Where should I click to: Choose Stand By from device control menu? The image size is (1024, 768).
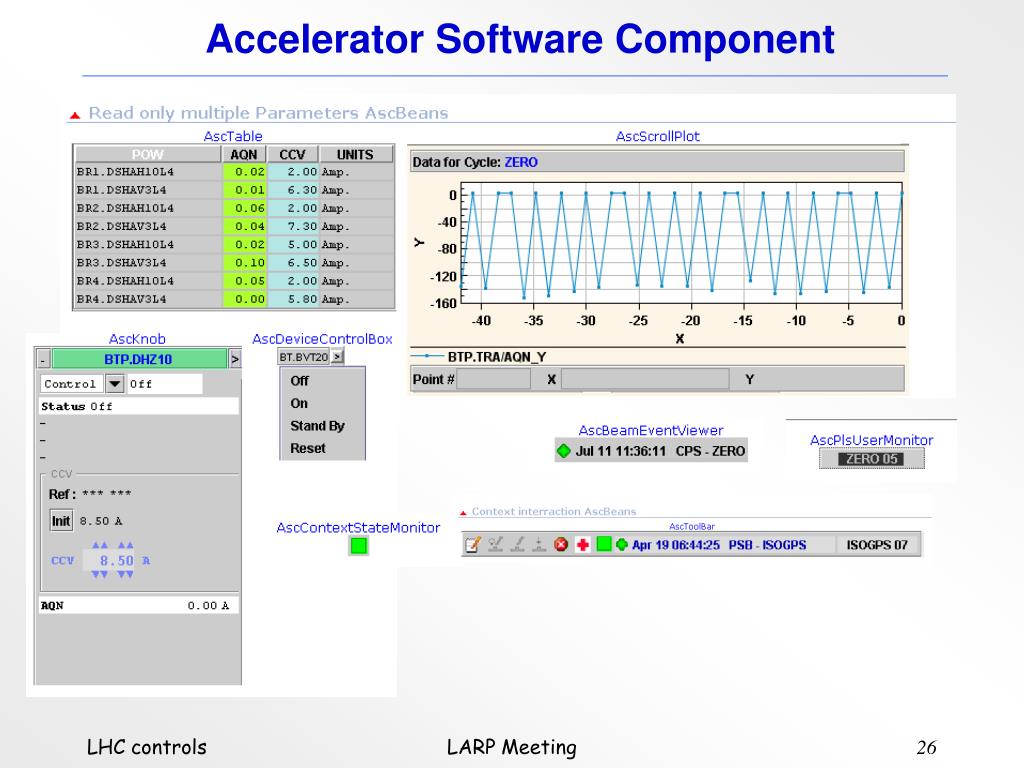317,426
